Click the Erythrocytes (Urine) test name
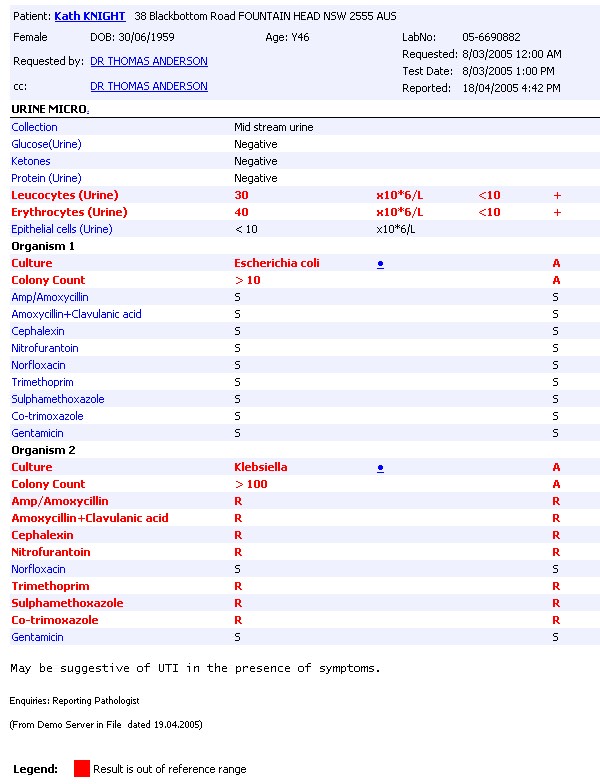 pos(69,213)
